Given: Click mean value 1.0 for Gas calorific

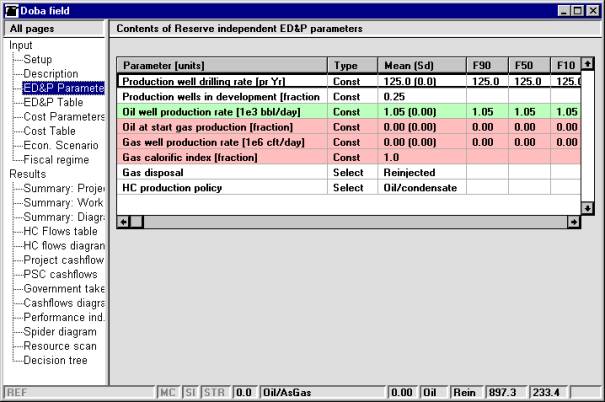Looking at the screenshot, I should click(422, 157).
